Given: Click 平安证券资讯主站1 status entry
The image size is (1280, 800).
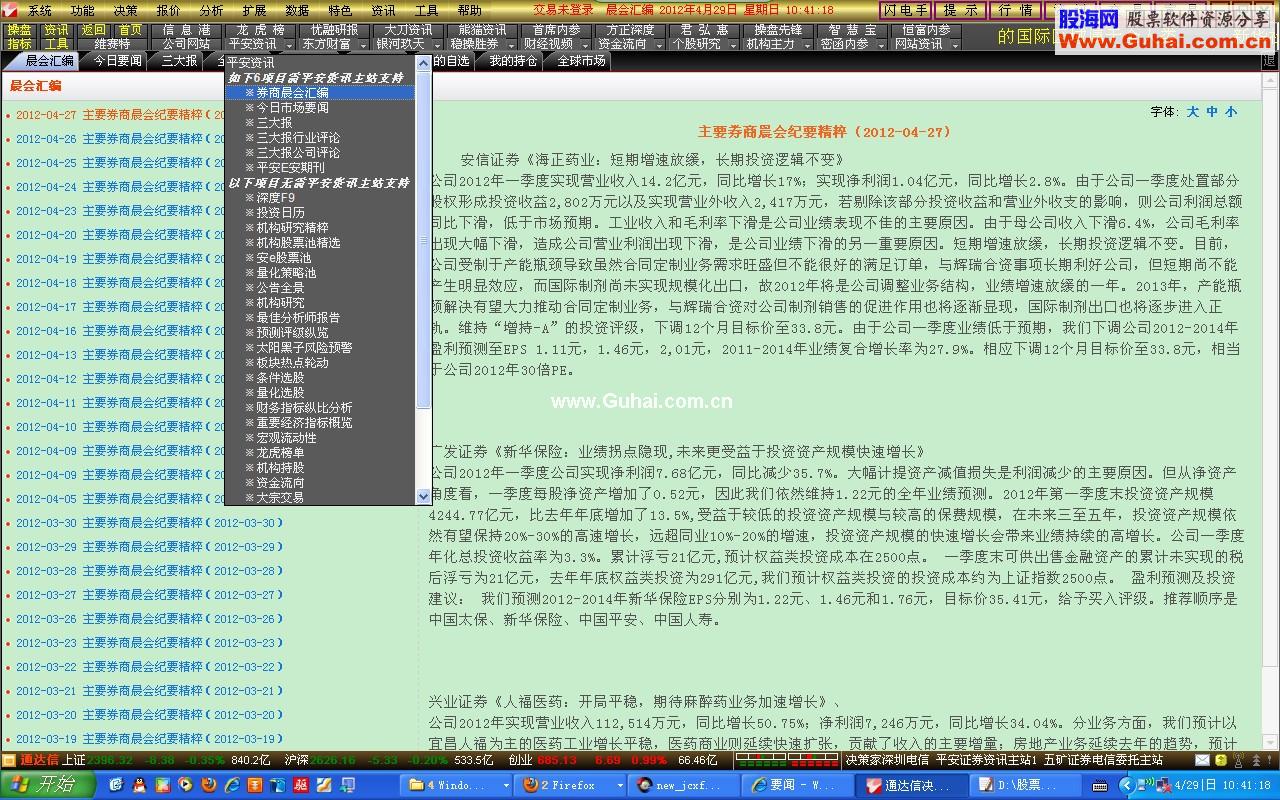Looking at the screenshot, I should coord(986,760).
